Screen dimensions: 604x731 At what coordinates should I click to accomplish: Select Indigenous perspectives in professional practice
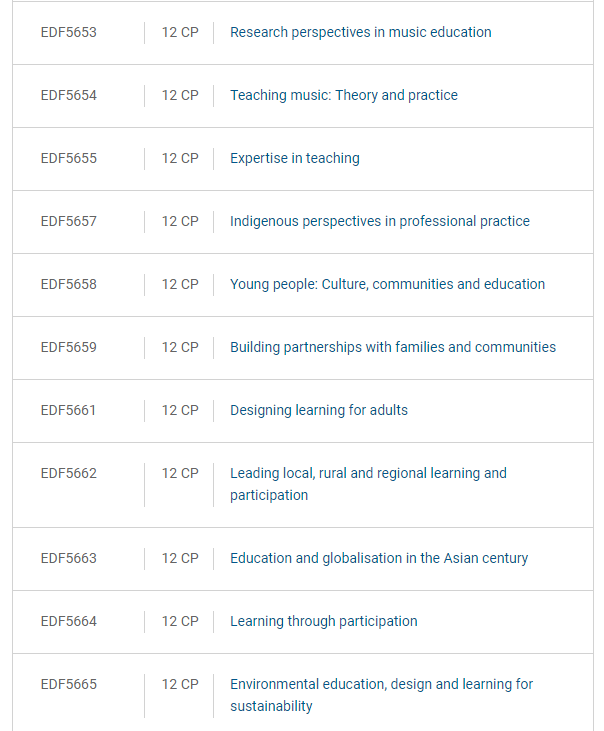point(379,221)
